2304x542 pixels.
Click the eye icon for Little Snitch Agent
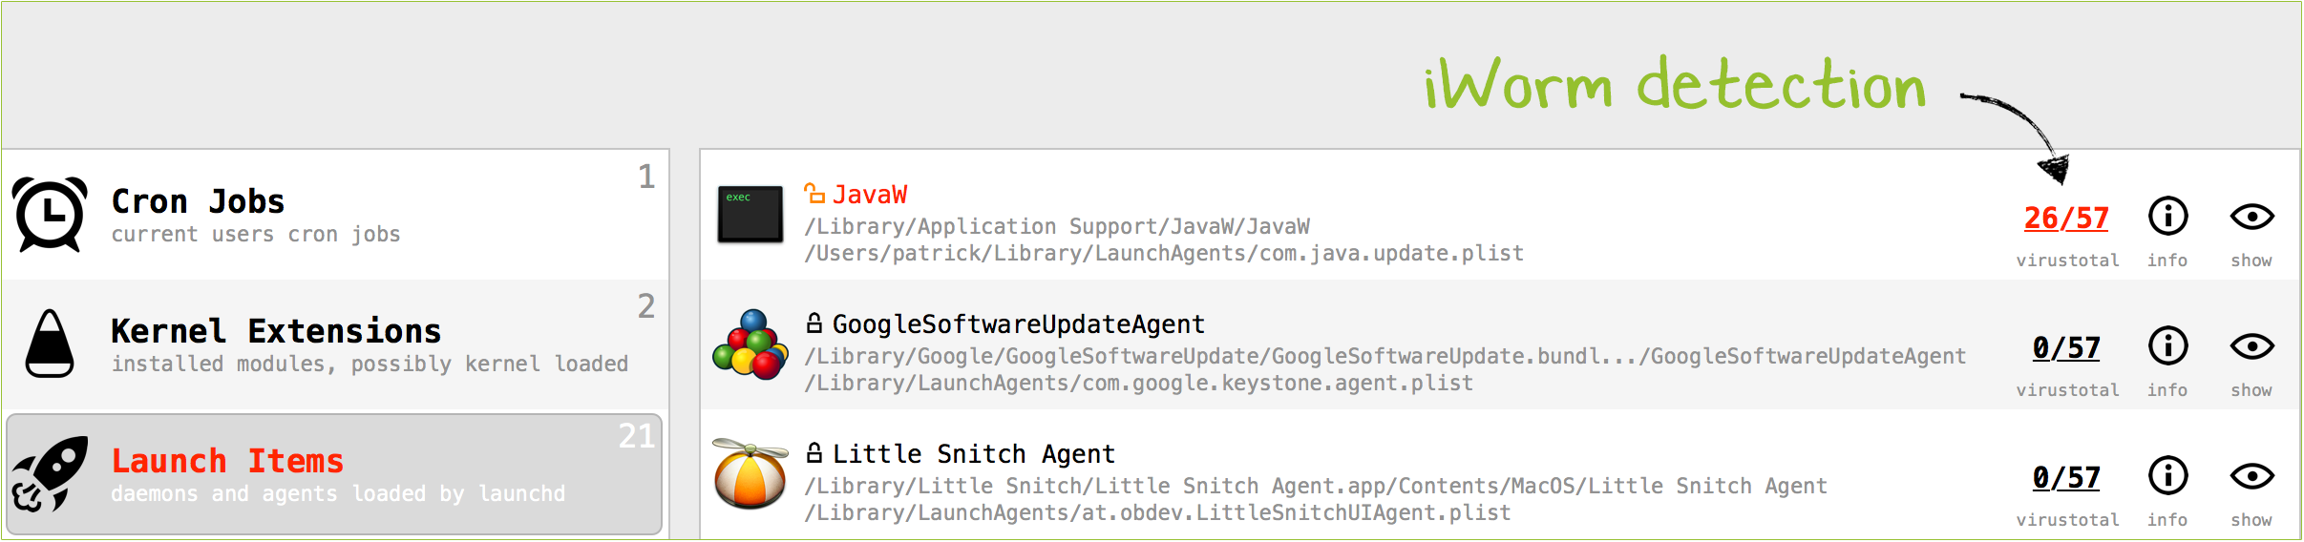[2251, 476]
